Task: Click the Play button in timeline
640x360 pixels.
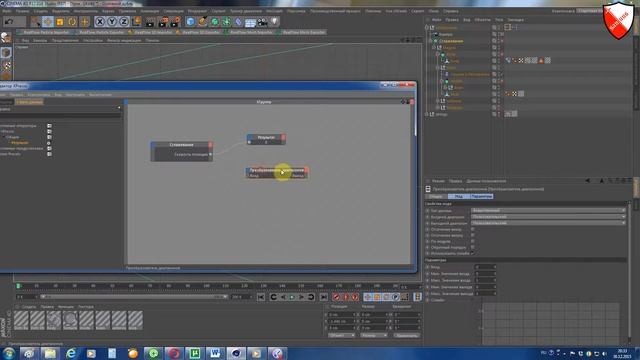Action: coord(292,297)
